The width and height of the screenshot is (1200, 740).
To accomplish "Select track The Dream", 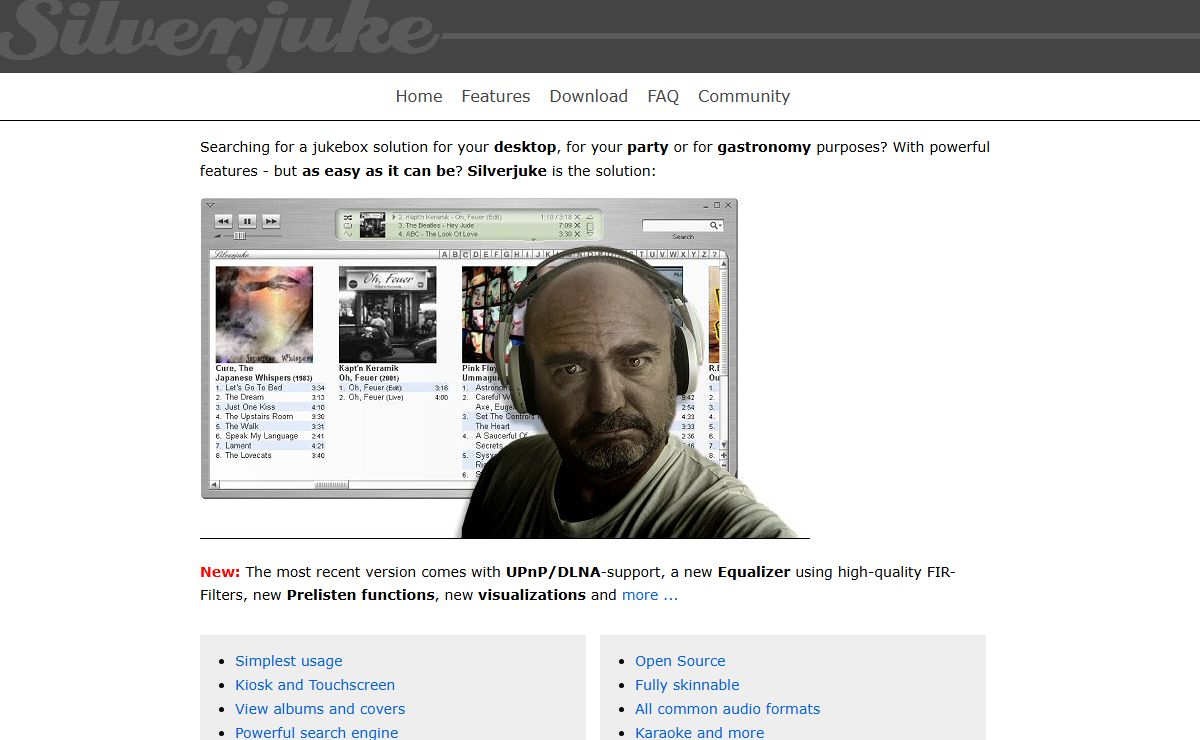I will click(270, 397).
